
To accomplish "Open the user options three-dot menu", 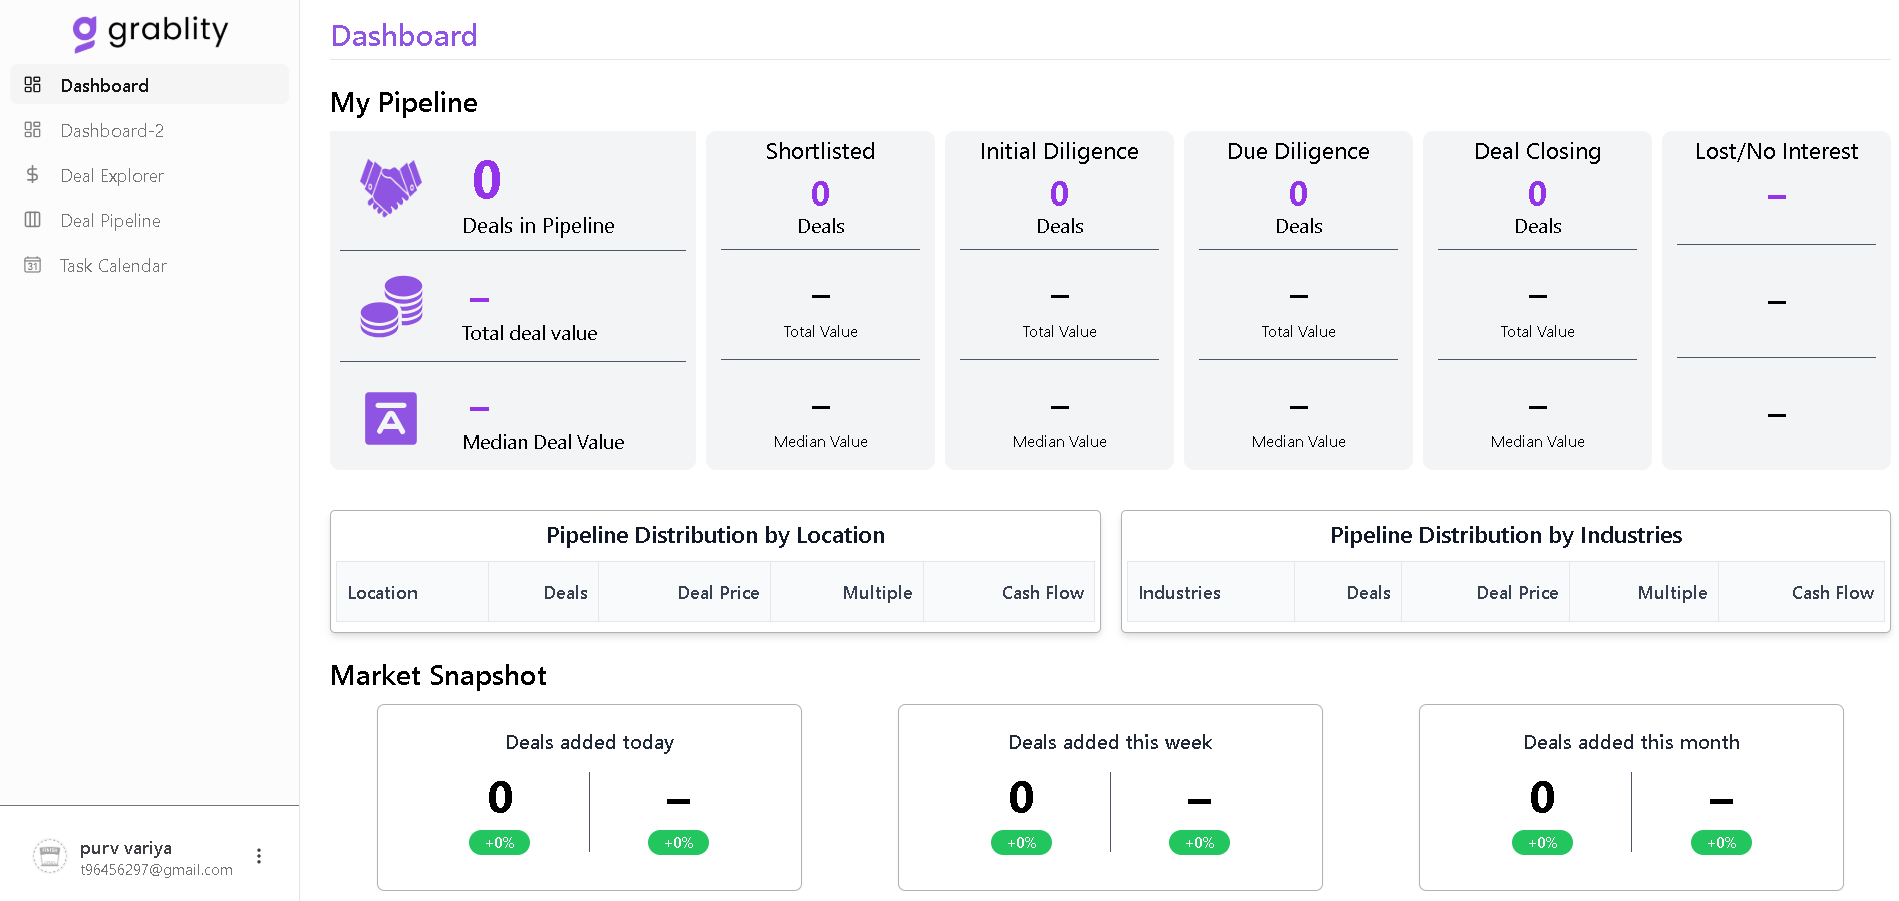I will click(259, 856).
